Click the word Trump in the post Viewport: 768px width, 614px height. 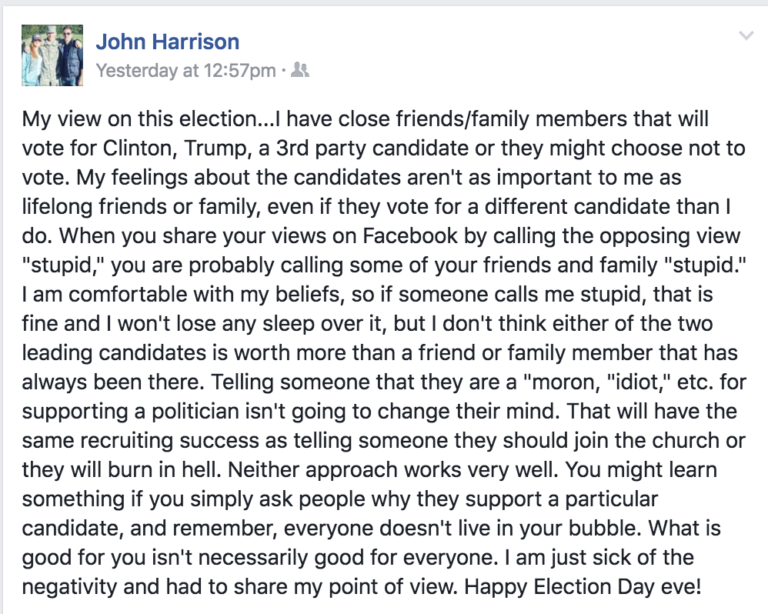[x=217, y=148]
